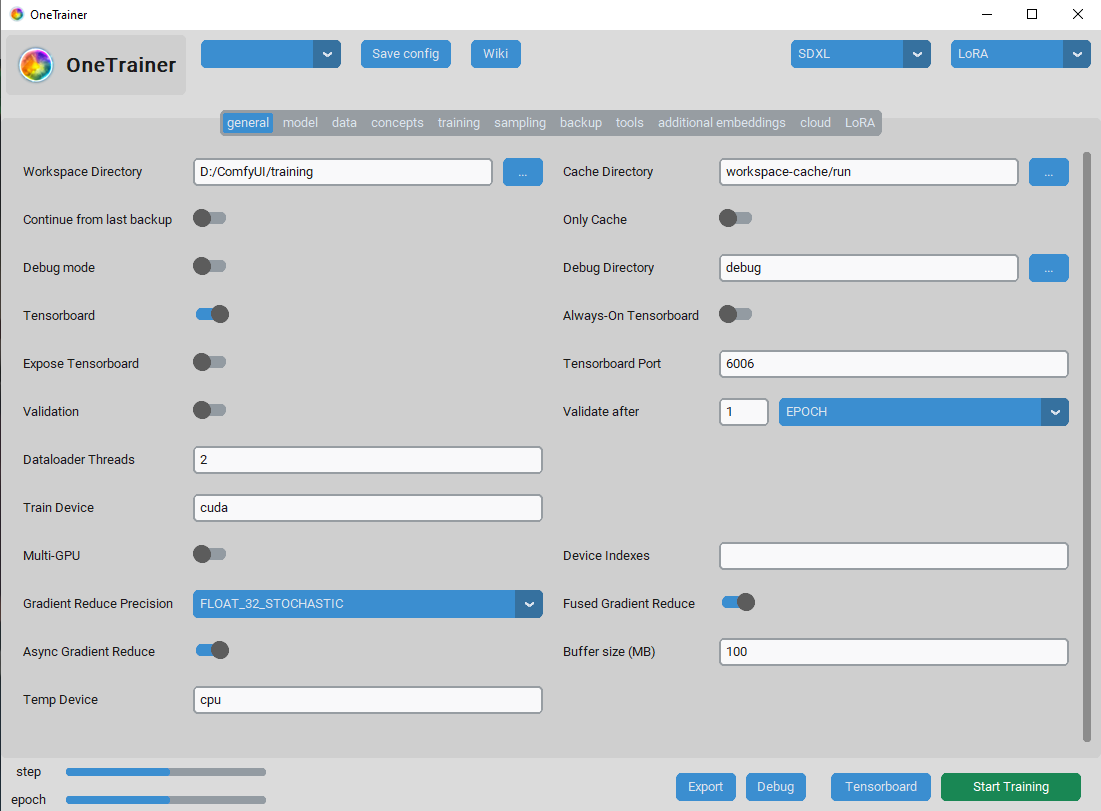Switch to the additional embeddings tab
The height and width of the screenshot is (811, 1101).
(x=722, y=123)
